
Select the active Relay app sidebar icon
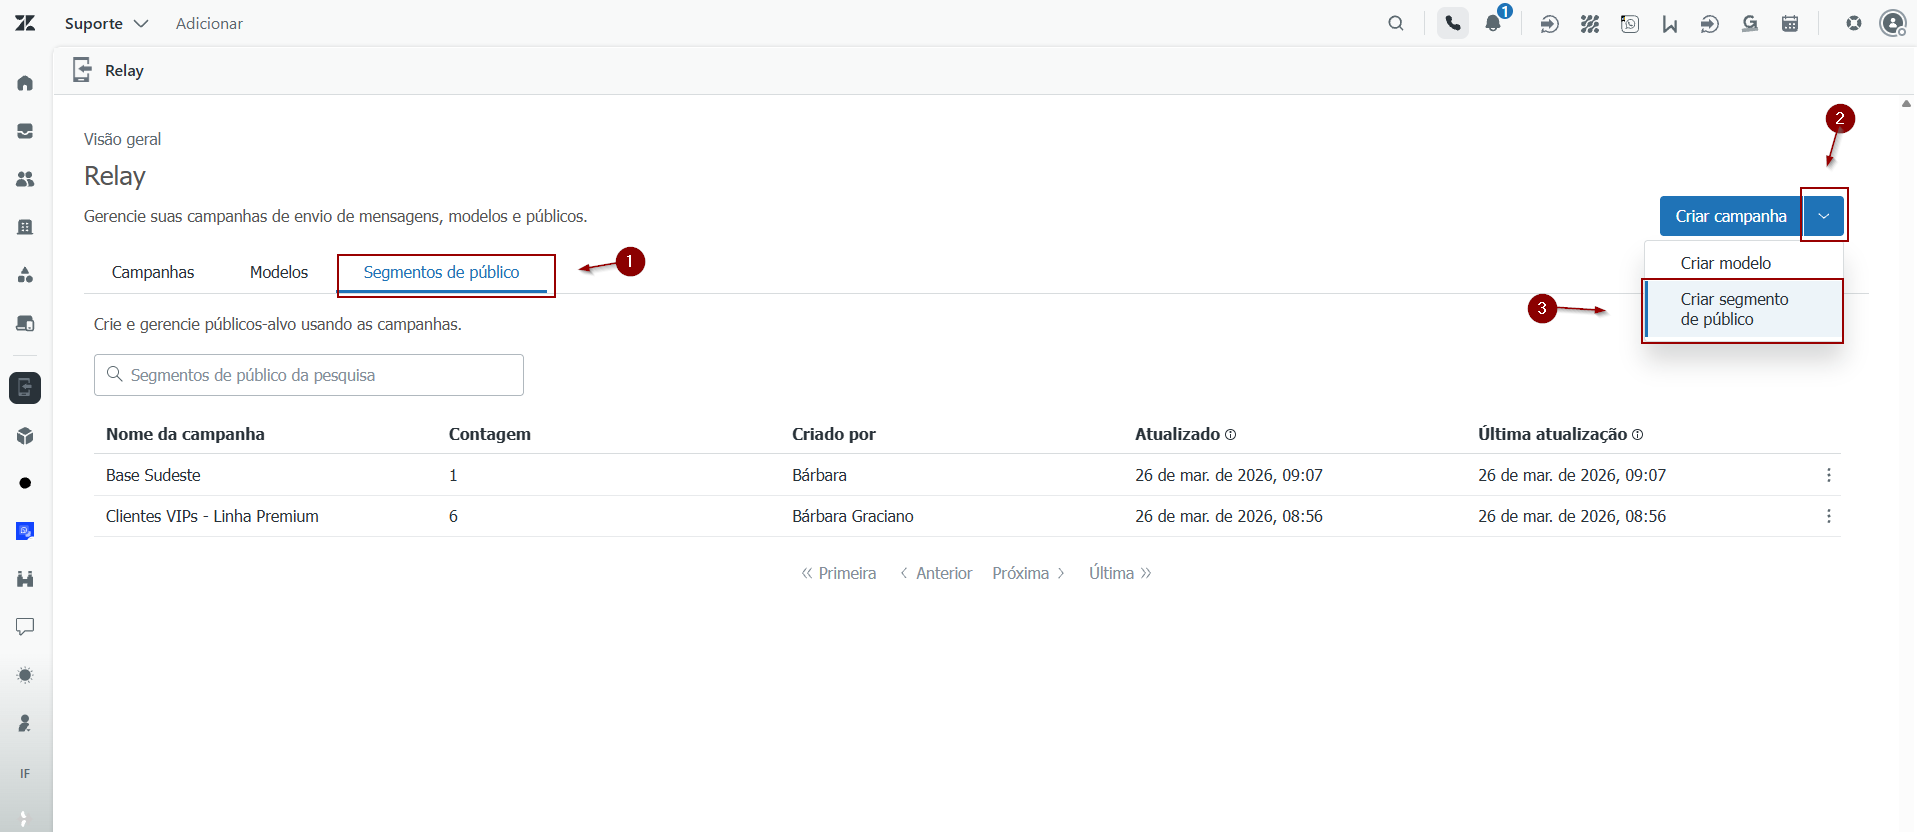click(25, 388)
